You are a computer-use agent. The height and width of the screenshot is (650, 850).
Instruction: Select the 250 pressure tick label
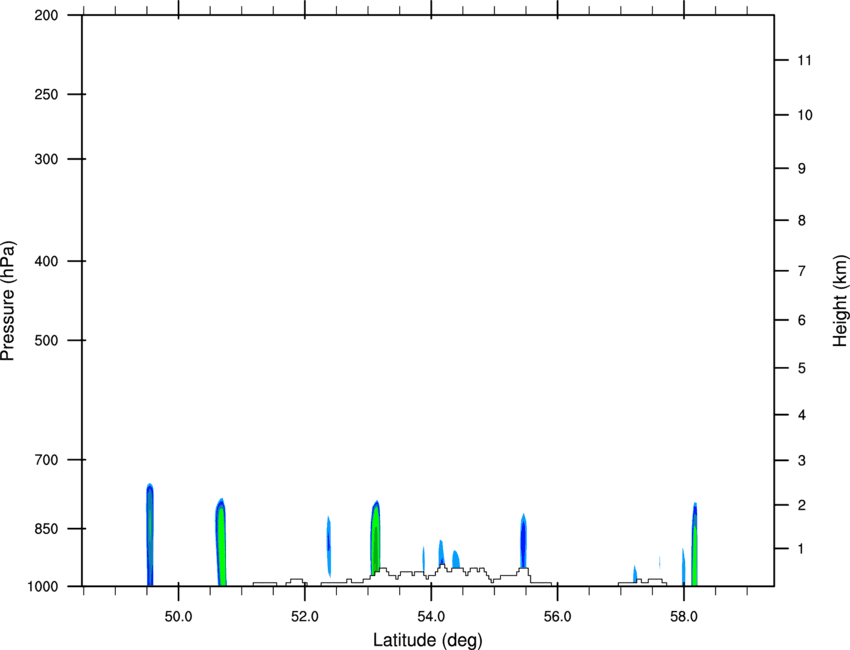[x=46, y=94]
